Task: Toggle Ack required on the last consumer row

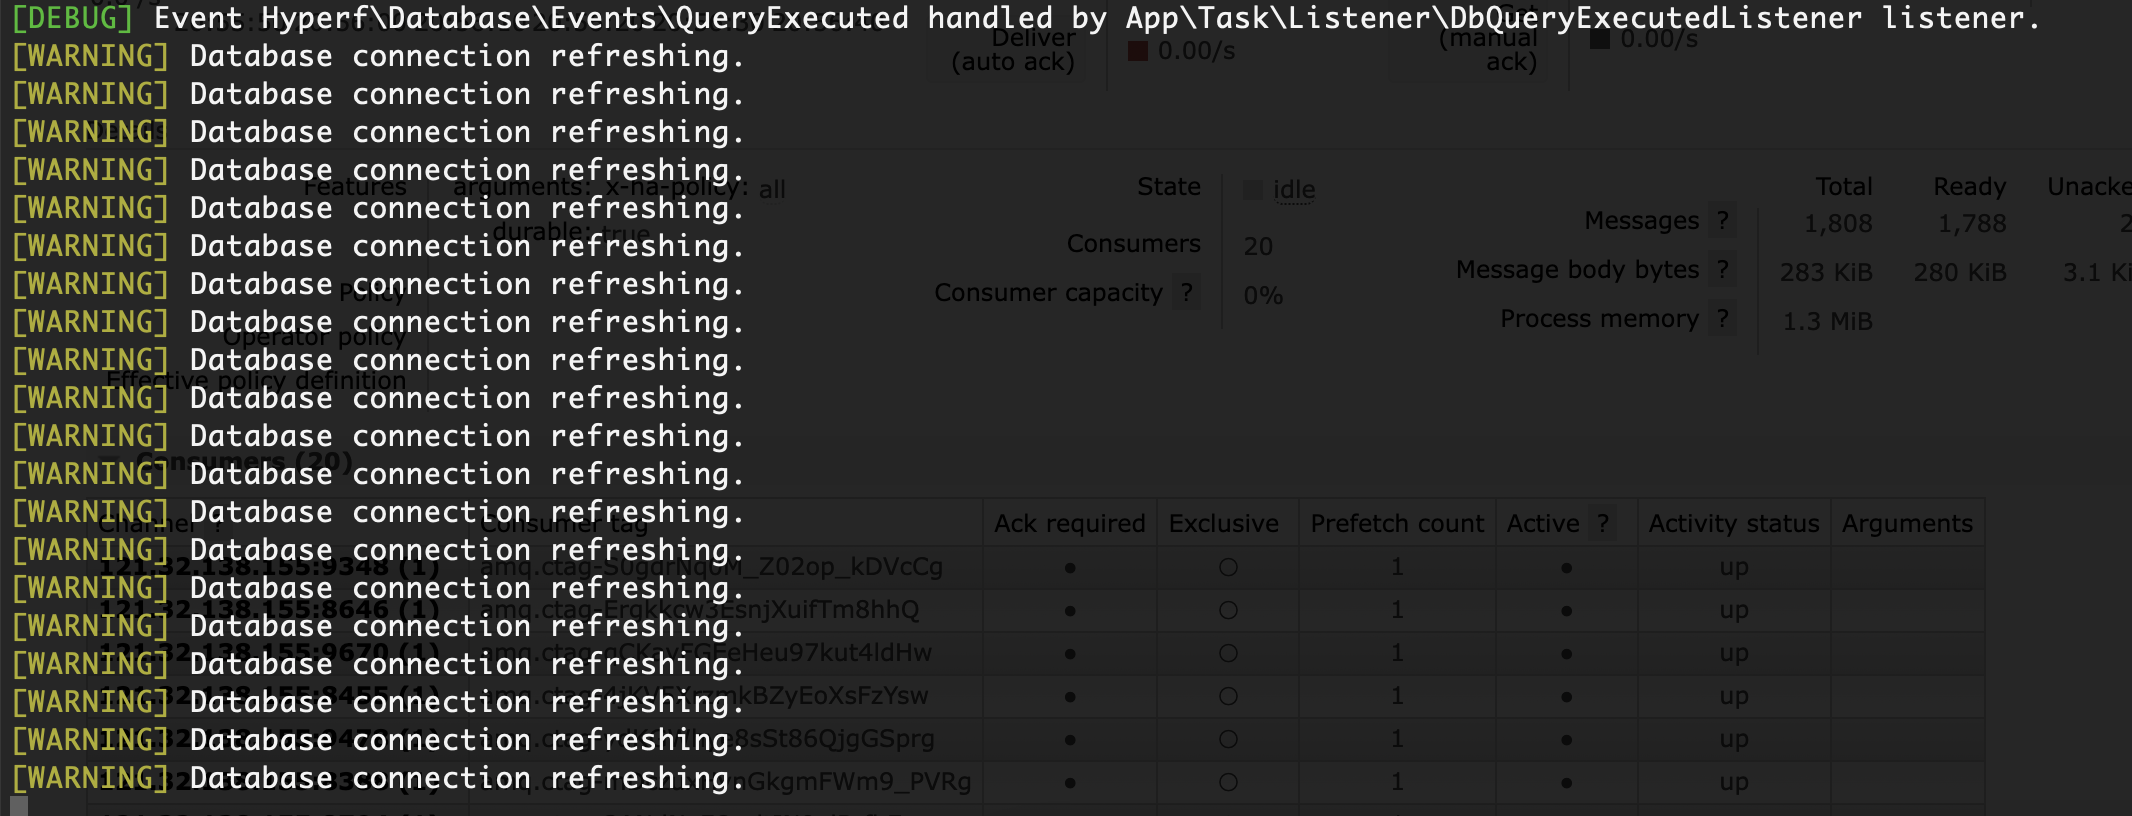Action: point(1069,782)
